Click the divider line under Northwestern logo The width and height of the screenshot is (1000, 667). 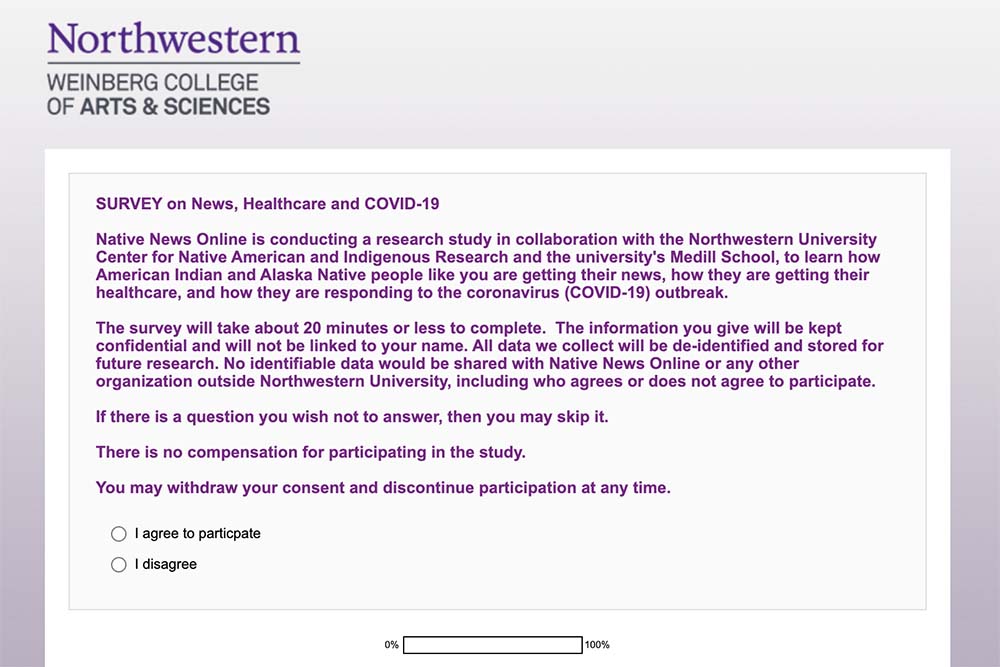point(173,63)
